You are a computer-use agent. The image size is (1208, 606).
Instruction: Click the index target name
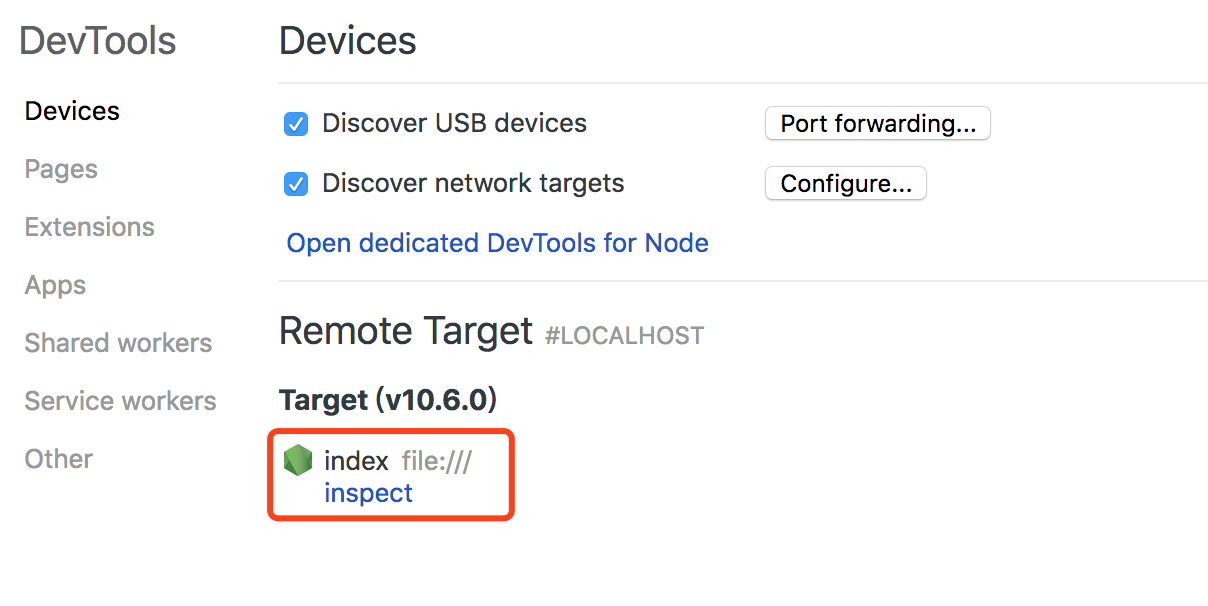tap(356, 461)
